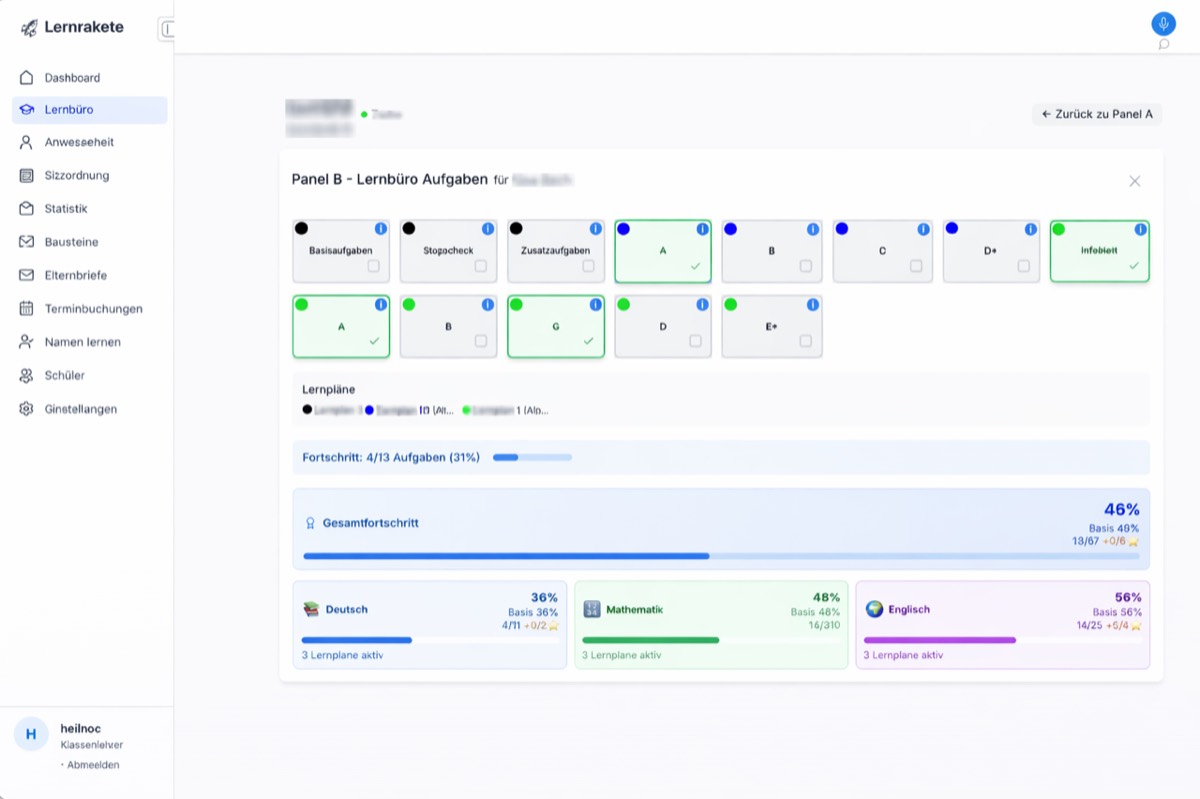
Task: Click the microphone icon in top bar
Action: pos(1163,24)
